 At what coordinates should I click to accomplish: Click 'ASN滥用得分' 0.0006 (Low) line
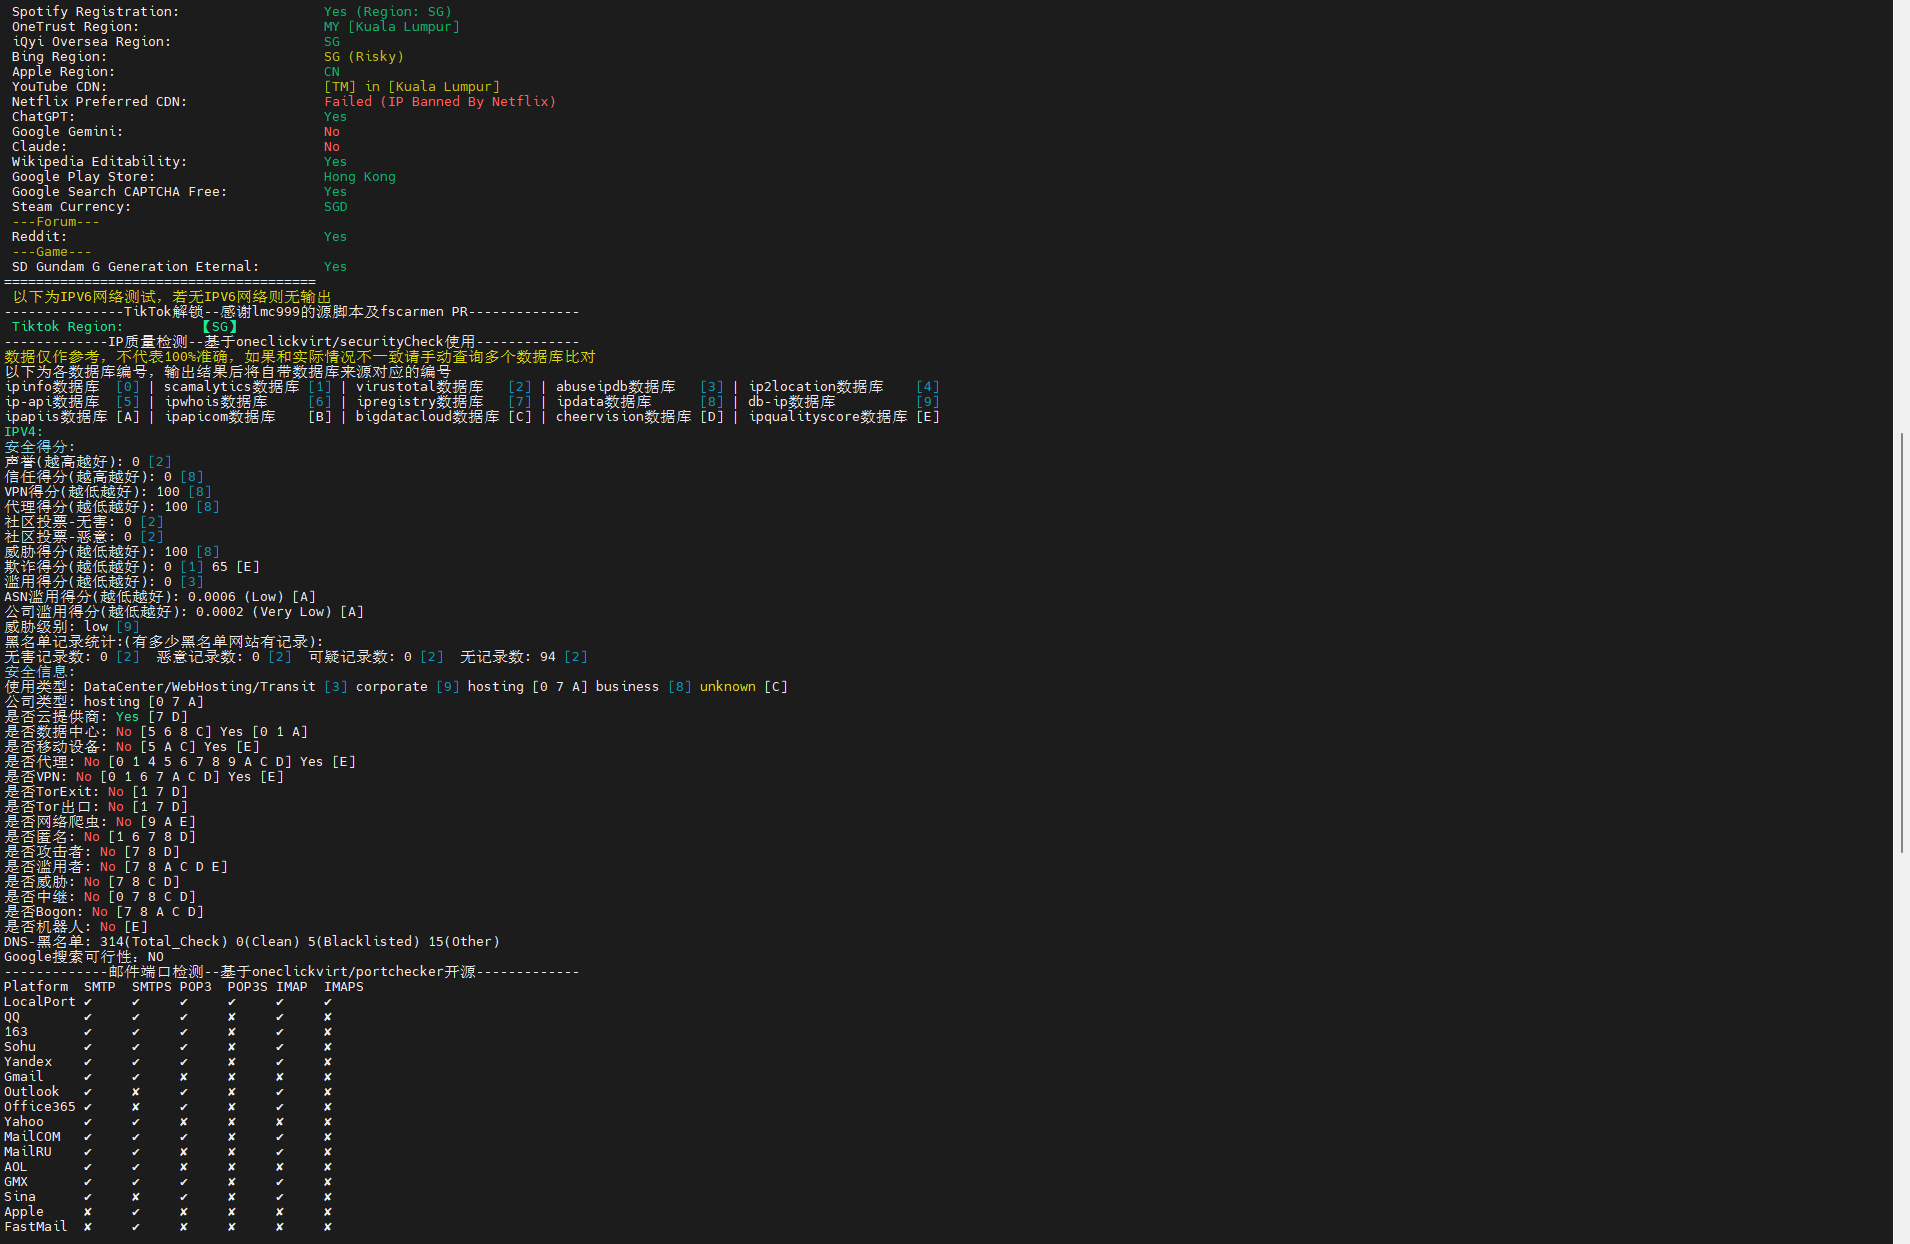(x=160, y=597)
